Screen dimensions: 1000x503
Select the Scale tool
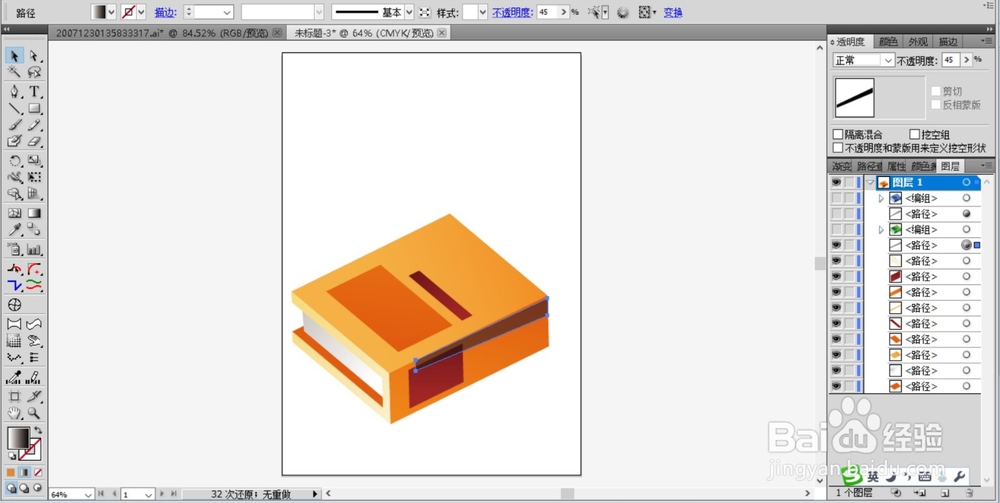[34, 161]
